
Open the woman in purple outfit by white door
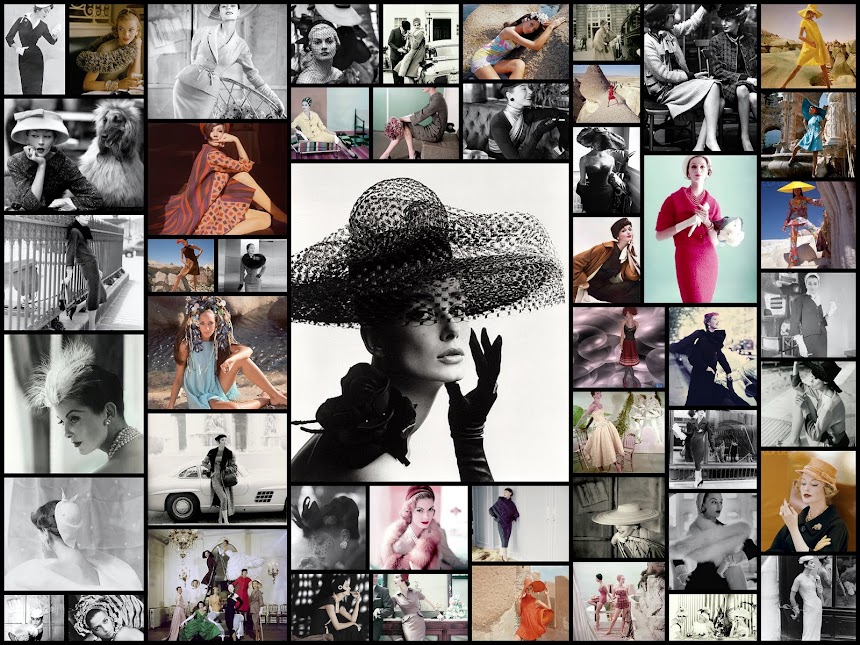(520, 524)
